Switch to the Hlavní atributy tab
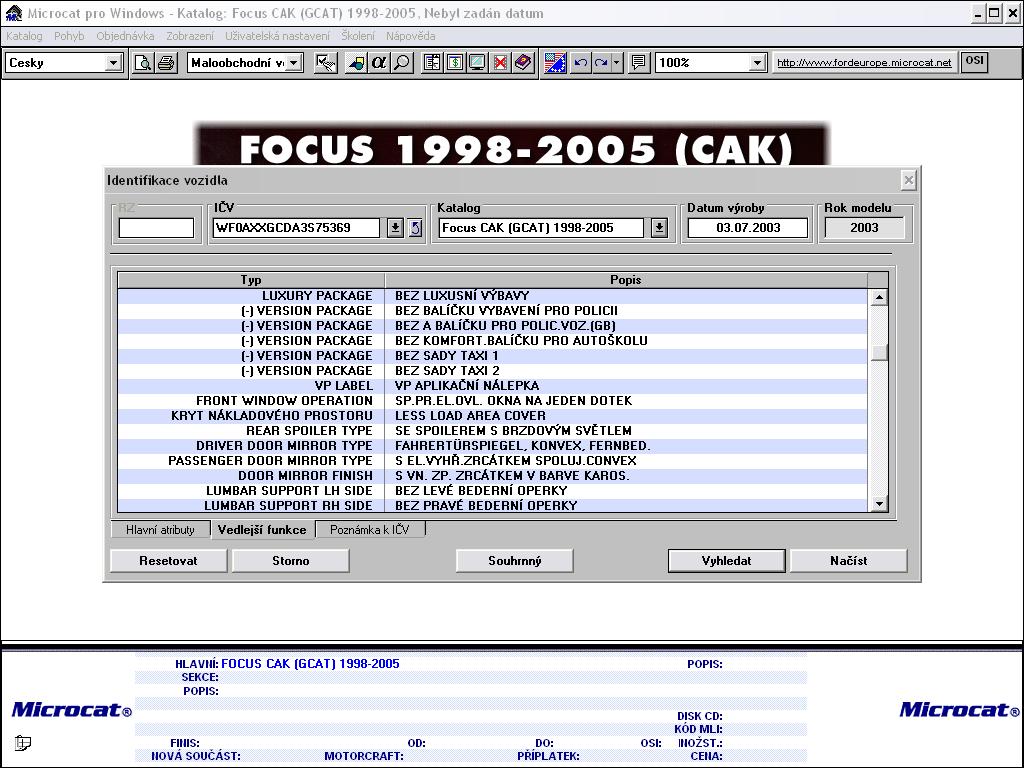 [x=160, y=530]
